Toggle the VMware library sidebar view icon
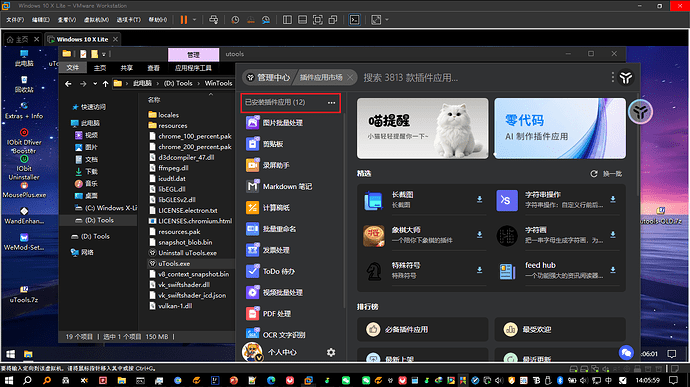 point(287,20)
